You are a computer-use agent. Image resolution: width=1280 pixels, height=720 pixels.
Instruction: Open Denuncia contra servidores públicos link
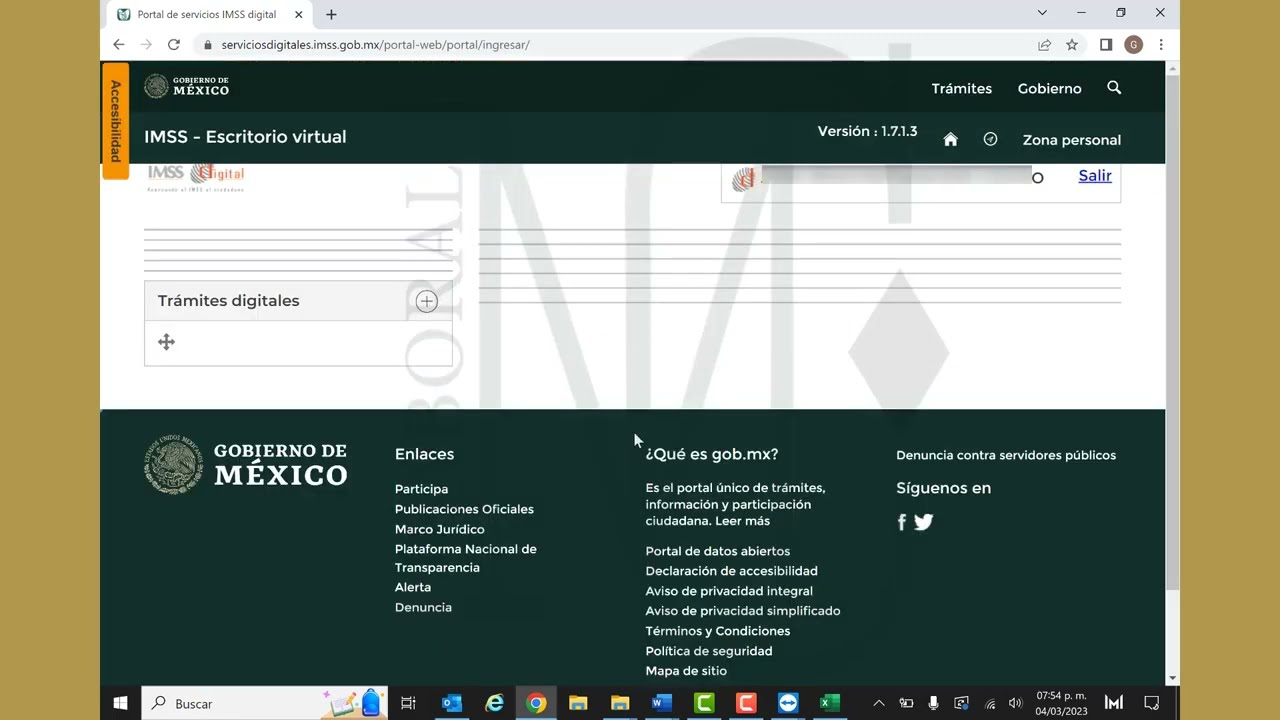point(1006,455)
